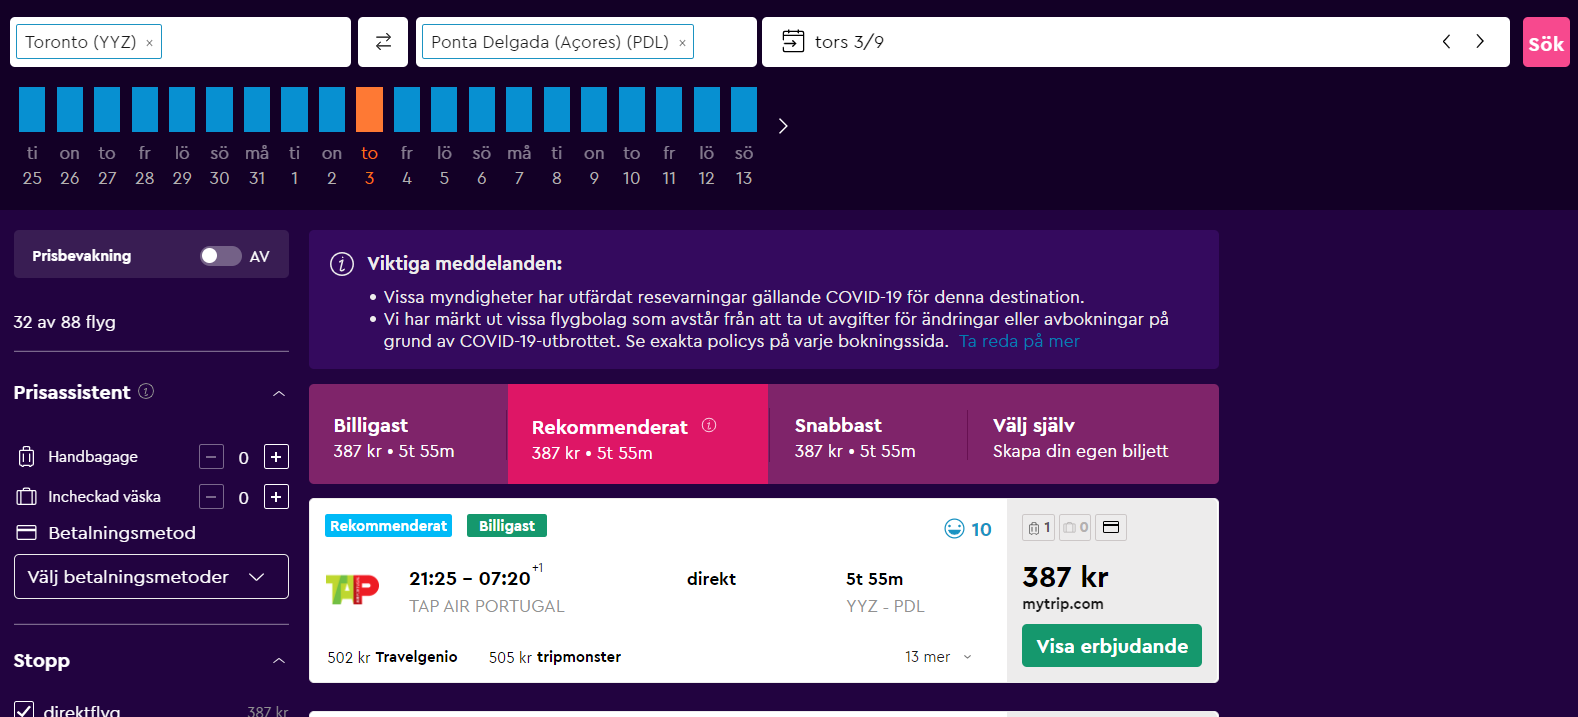Remove Toronto (YYZ) from origin field
The width and height of the screenshot is (1578, 717).
pos(150,43)
